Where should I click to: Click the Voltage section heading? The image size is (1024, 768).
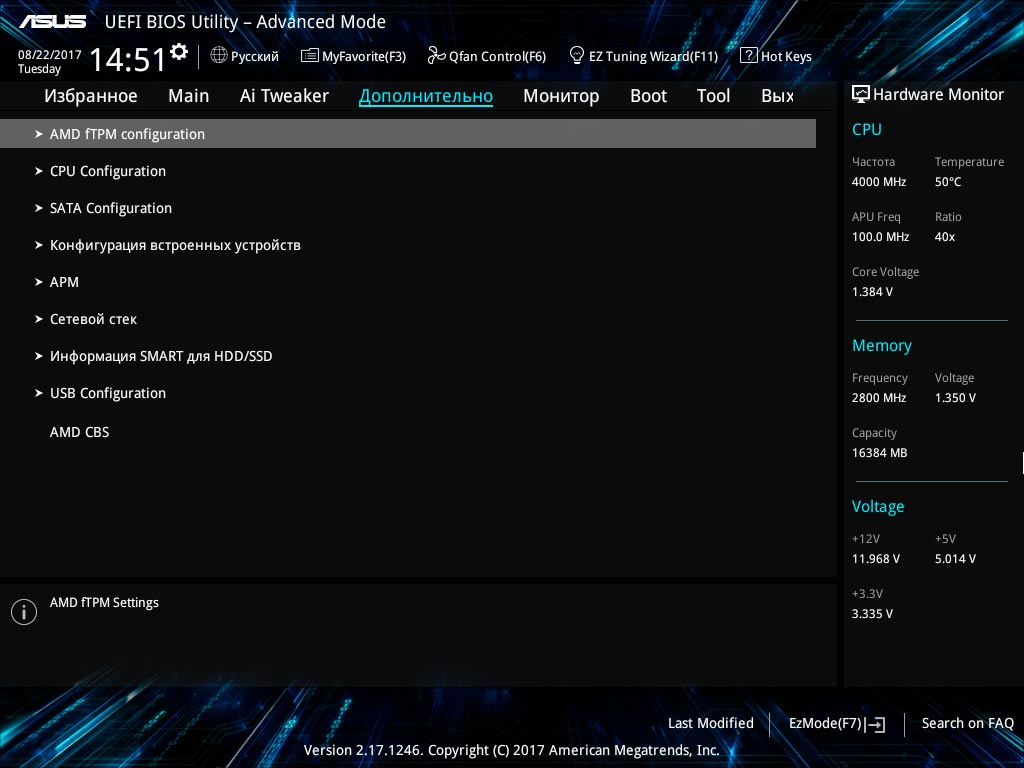(x=878, y=507)
